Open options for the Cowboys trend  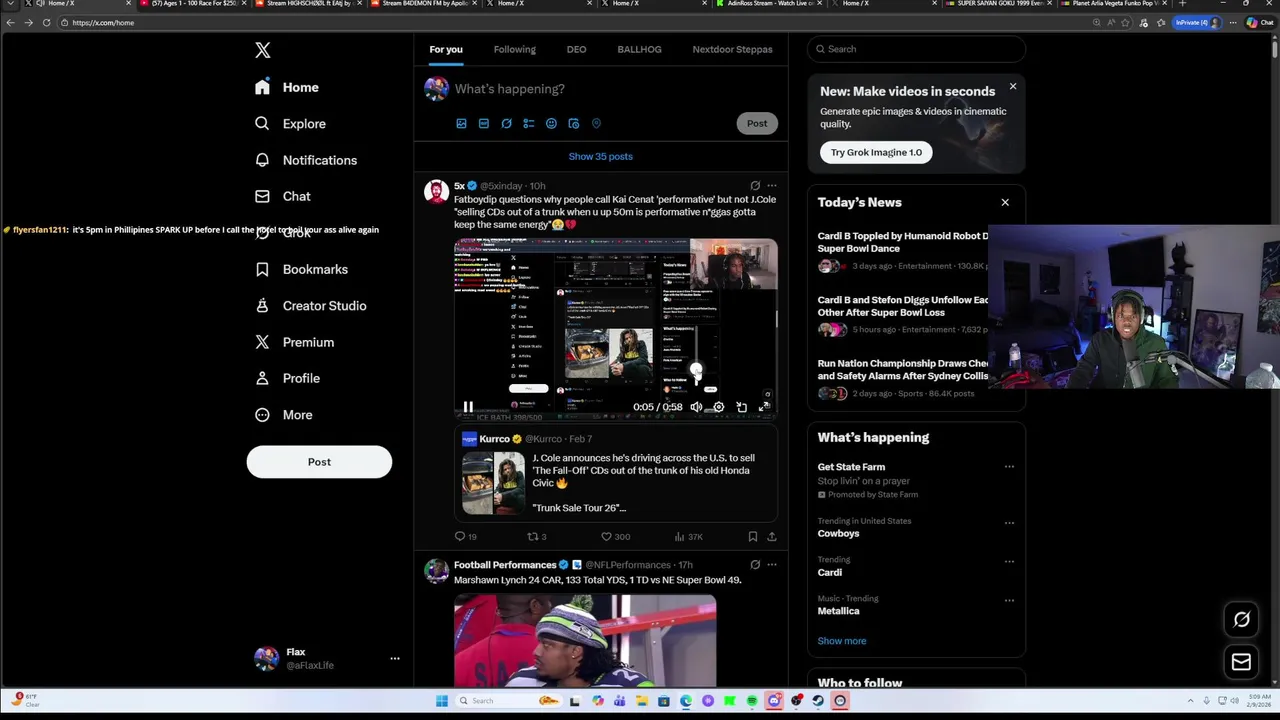click(1009, 522)
